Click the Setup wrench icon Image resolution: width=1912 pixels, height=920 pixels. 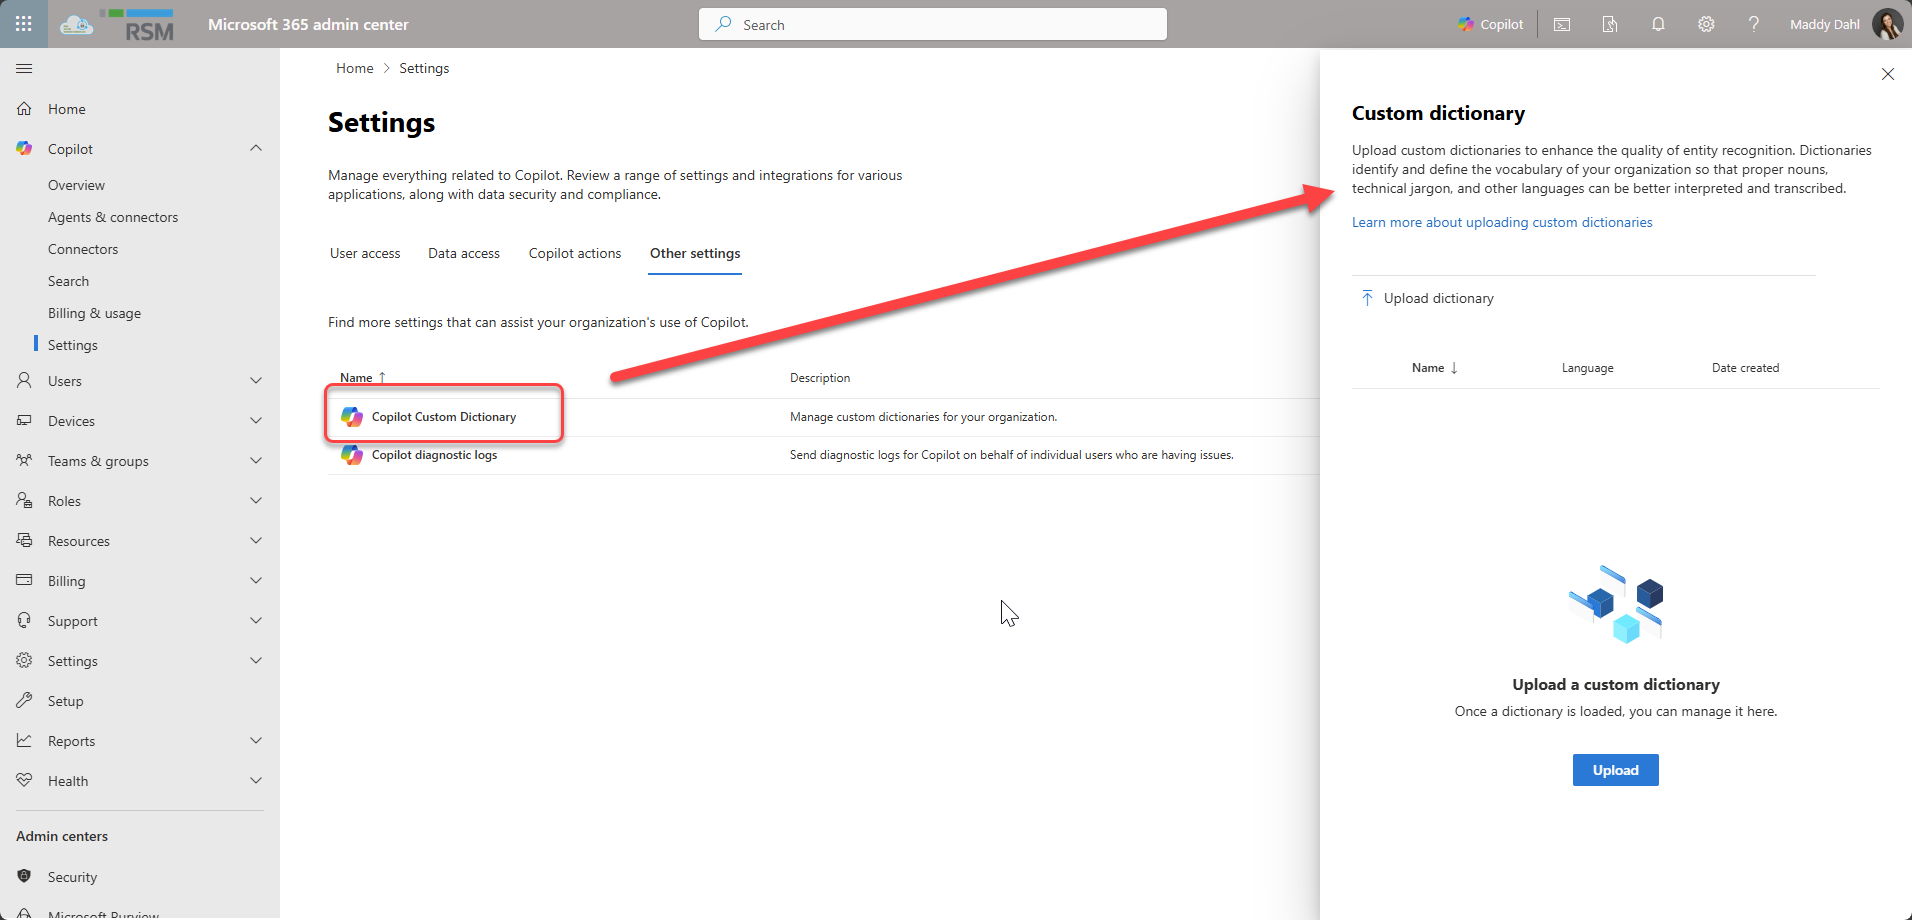tap(24, 701)
